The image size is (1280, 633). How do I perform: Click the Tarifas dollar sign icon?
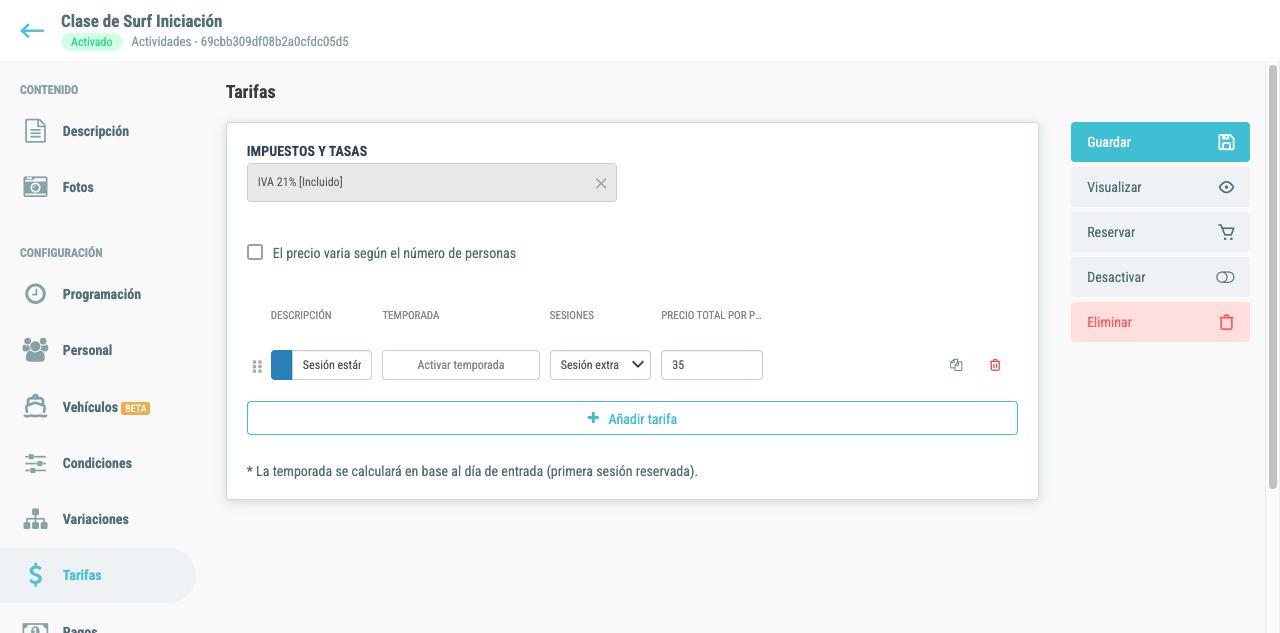point(35,575)
